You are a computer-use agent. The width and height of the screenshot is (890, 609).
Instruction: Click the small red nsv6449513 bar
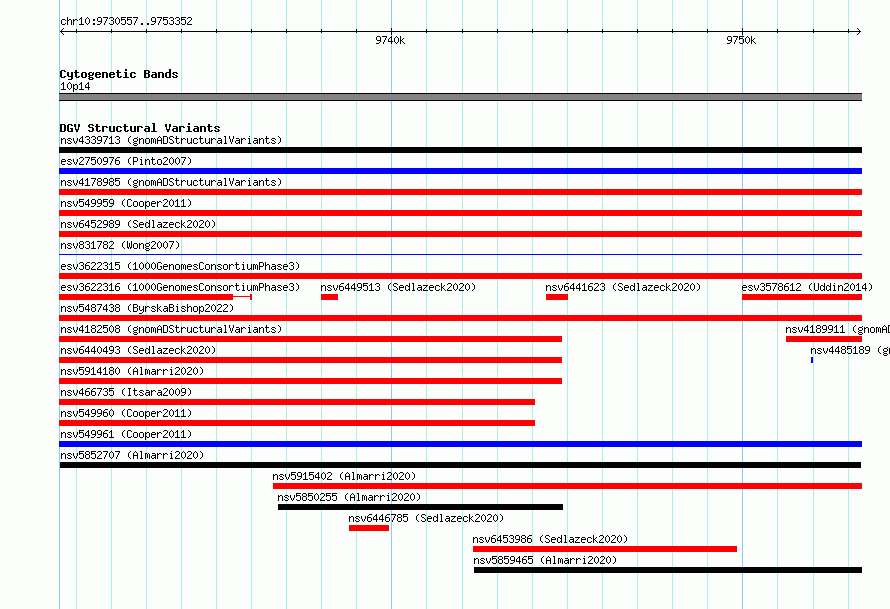tap(329, 297)
